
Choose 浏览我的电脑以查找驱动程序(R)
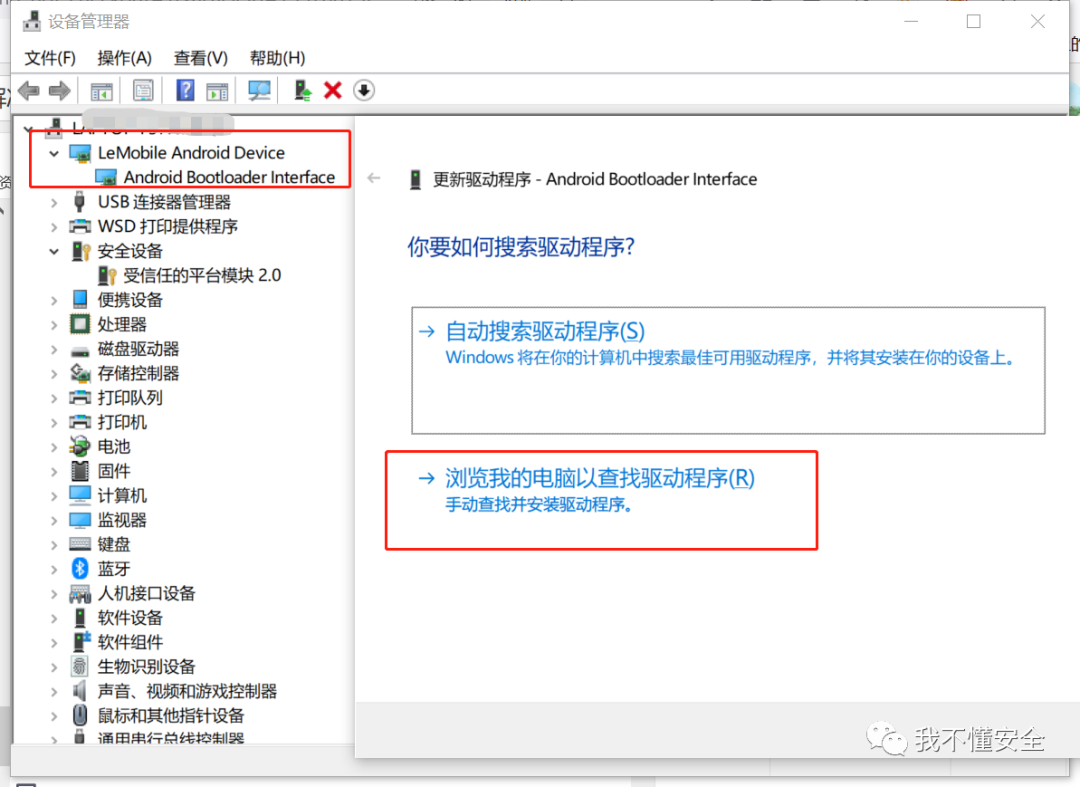tap(599, 479)
